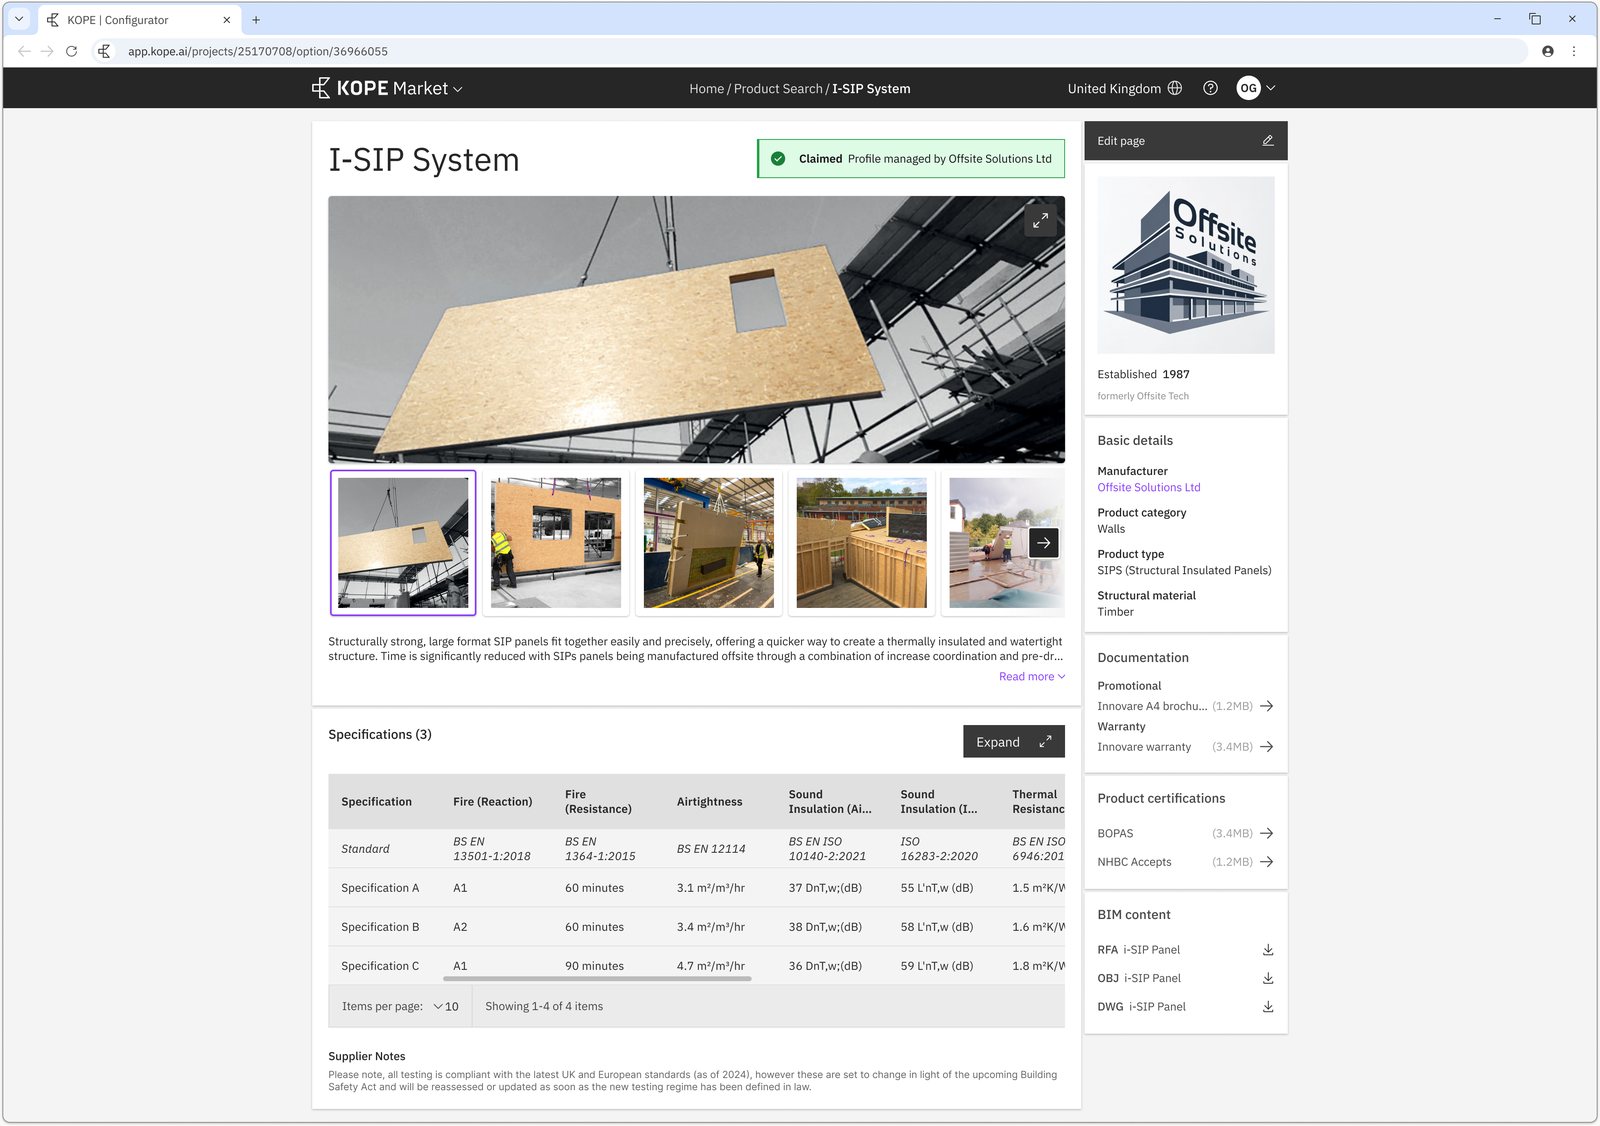Open BOPAS certification arrow
This screenshot has width=1600, height=1126.
pos(1266,833)
